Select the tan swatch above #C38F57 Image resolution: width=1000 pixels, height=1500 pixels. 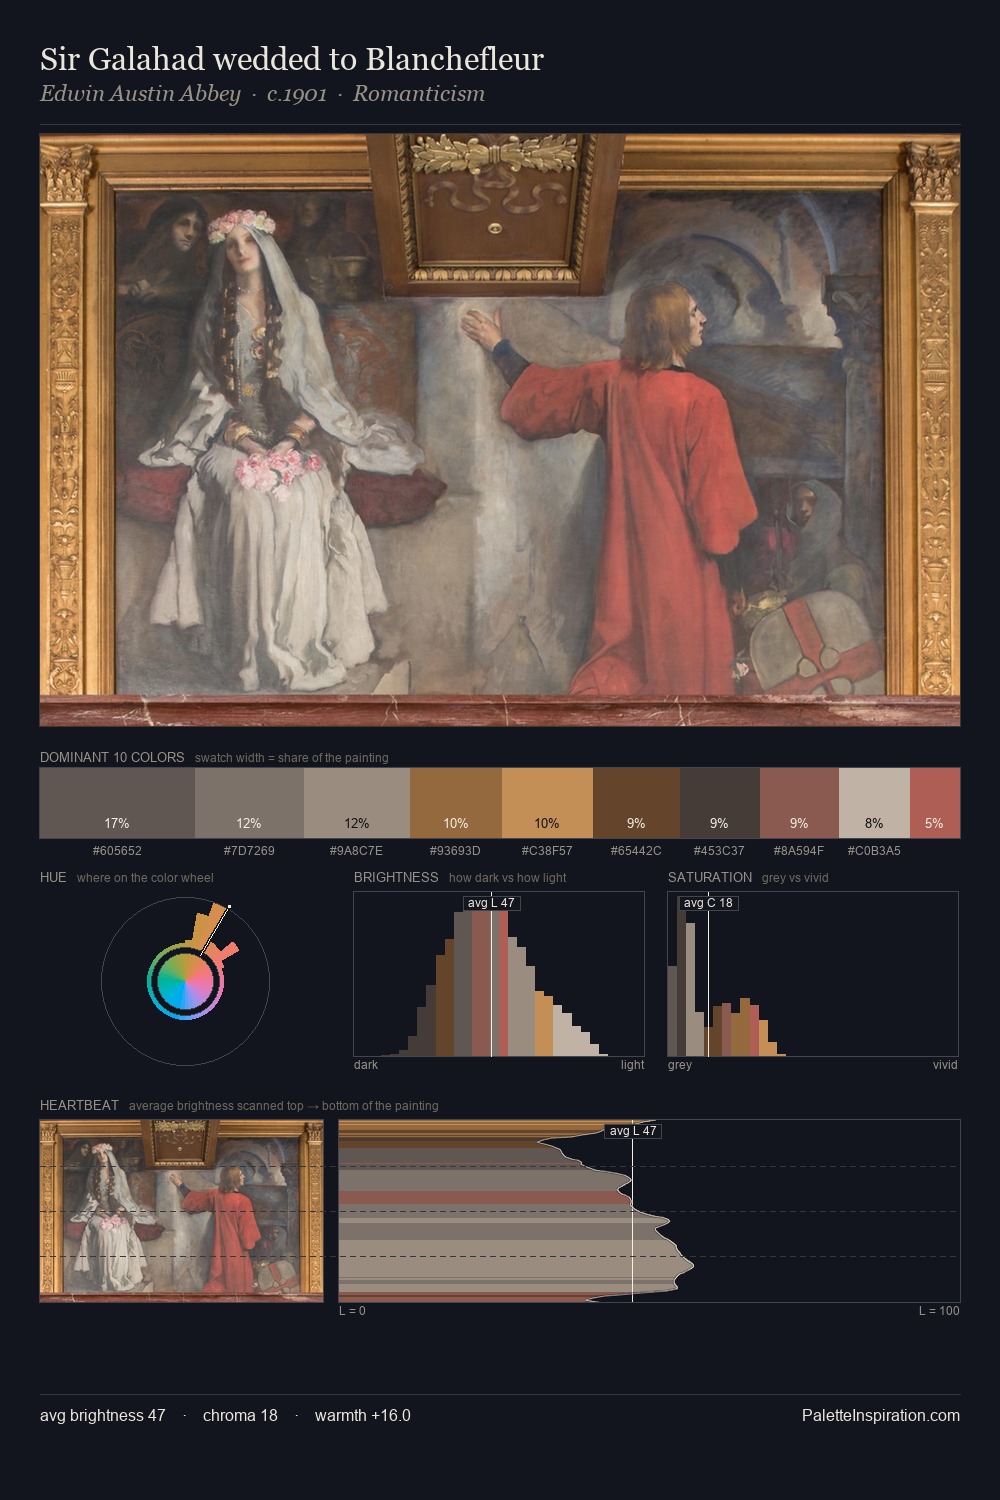pyautogui.click(x=547, y=802)
